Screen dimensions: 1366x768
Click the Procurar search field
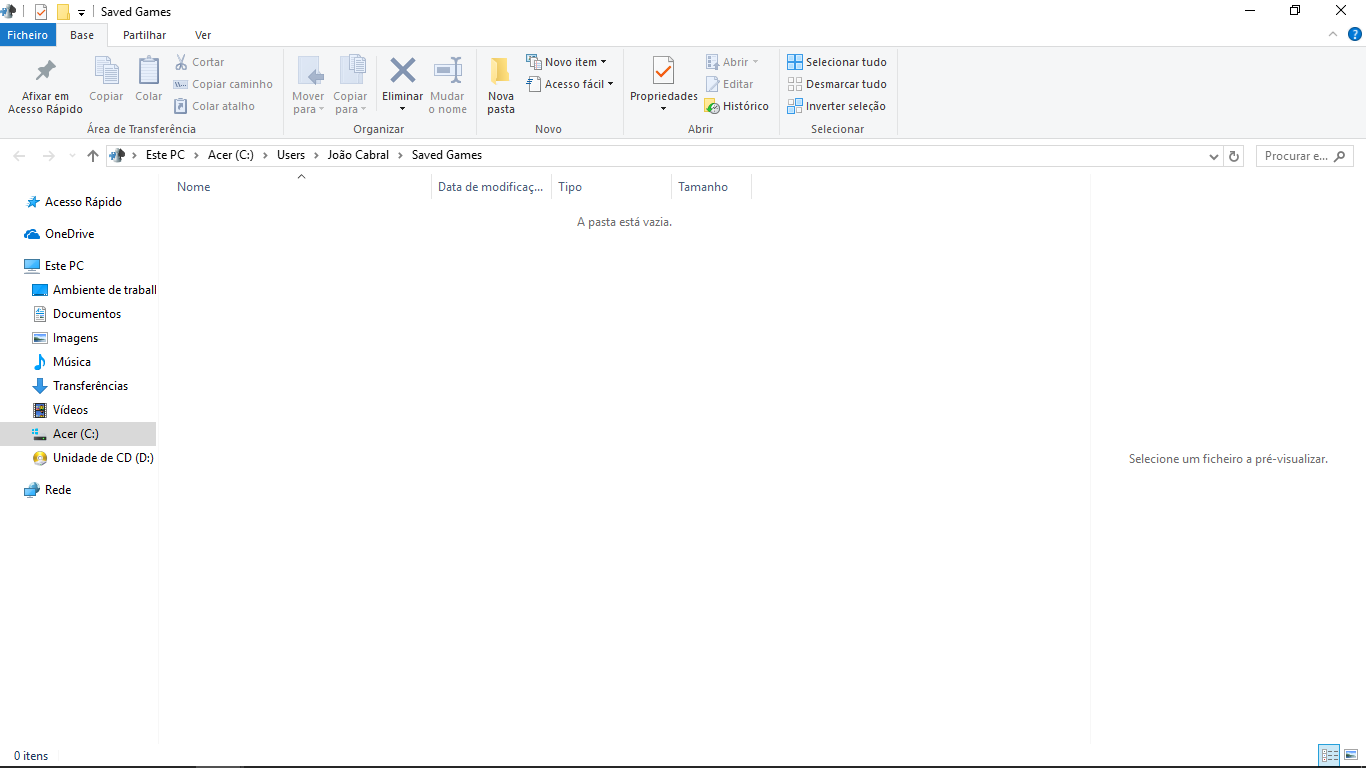coord(1297,156)
